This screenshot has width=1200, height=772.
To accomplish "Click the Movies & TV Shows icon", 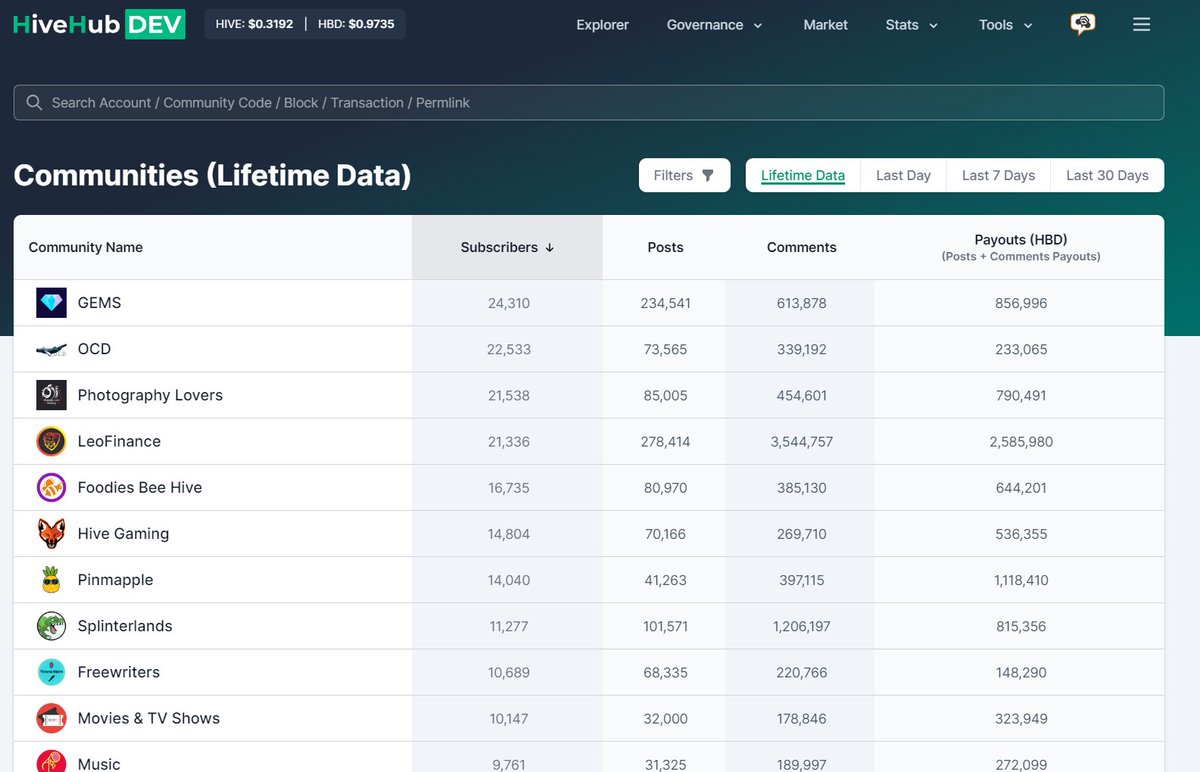I will (51, 718).
